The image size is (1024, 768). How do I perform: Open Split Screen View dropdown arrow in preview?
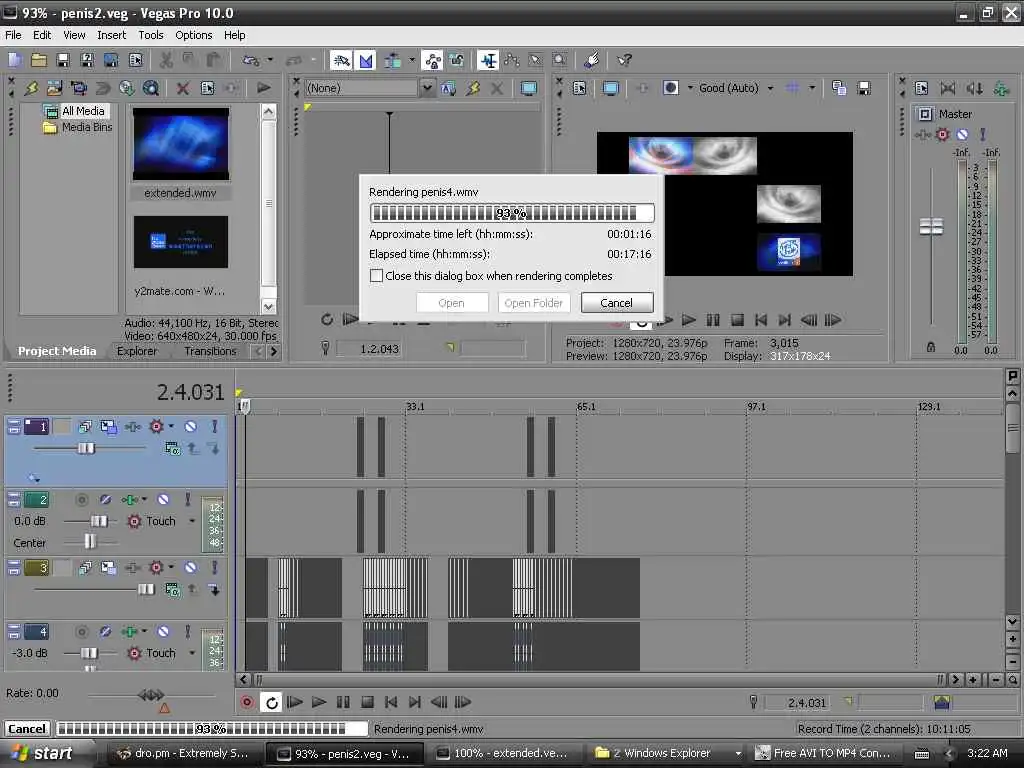690,88
